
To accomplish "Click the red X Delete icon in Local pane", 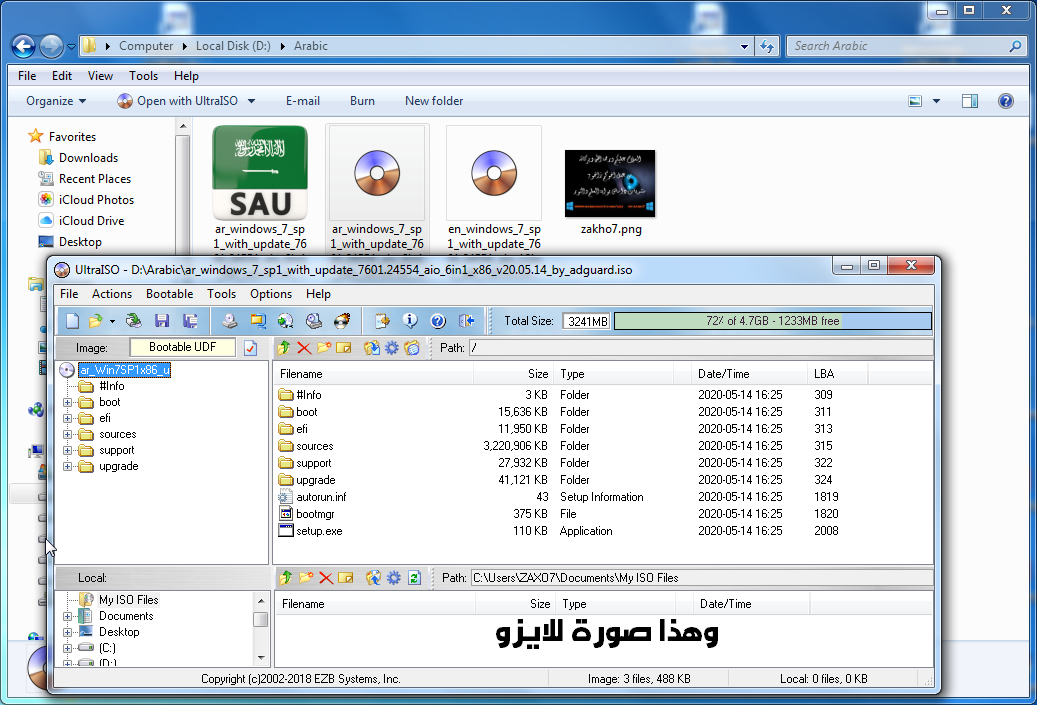I will click(x=326, y=578).
